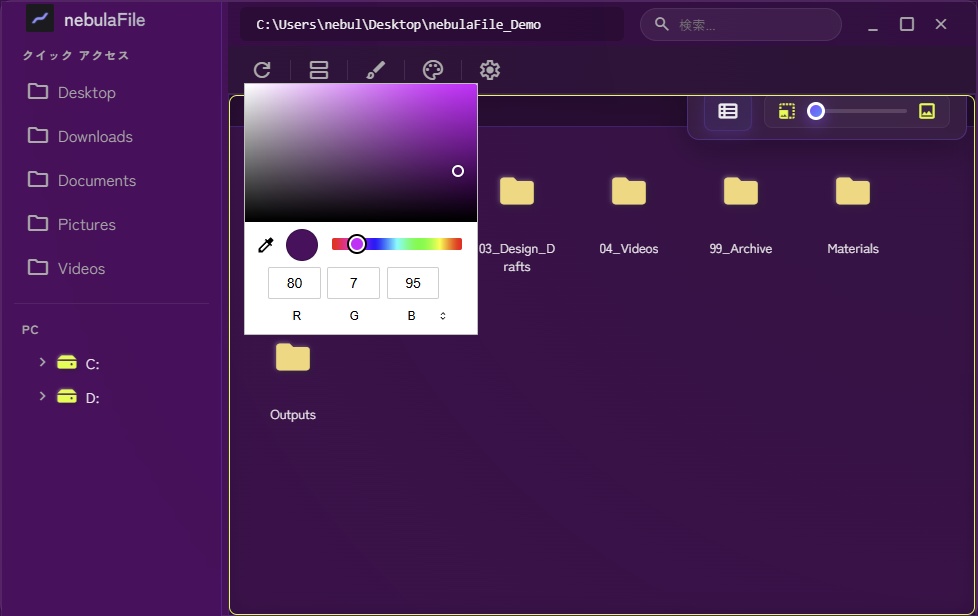Open the color palette theme icon
This screenshot has height=616, width=978.
coord(433,70)
